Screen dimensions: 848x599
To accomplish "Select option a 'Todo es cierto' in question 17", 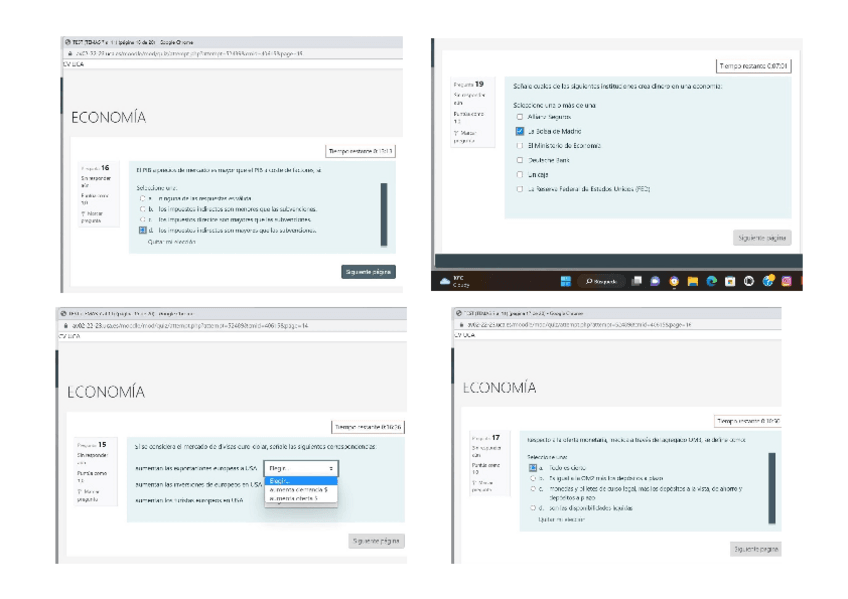I will [x=533, y=468].
